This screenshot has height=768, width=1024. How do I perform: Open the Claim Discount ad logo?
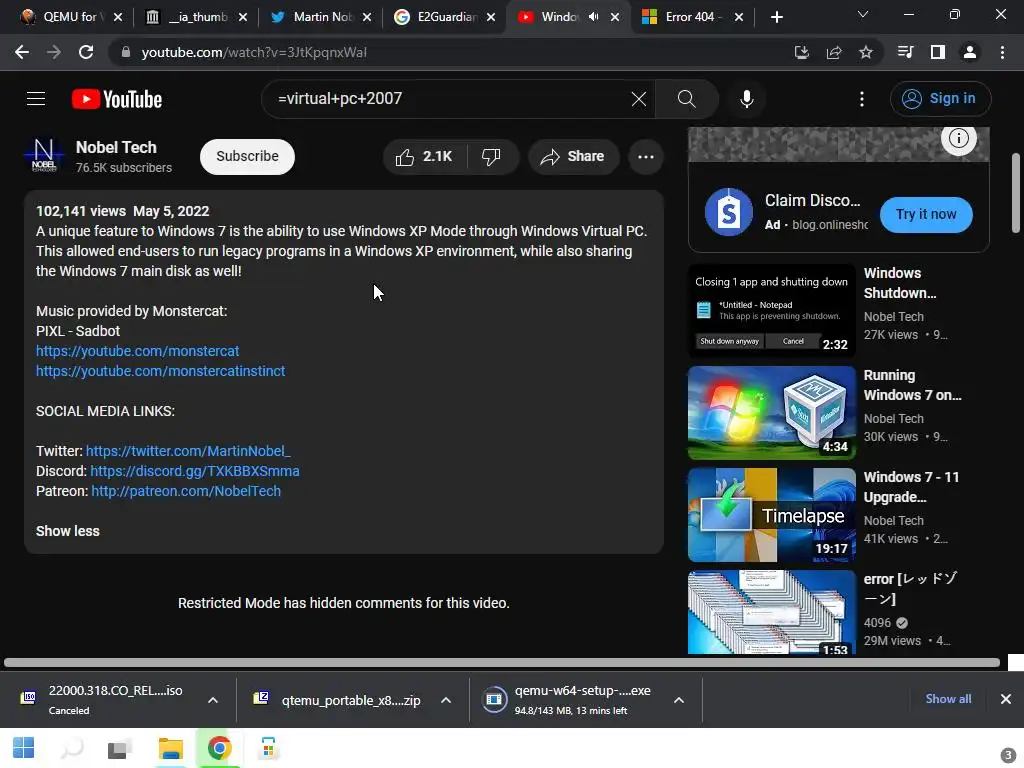coord(728,212)
